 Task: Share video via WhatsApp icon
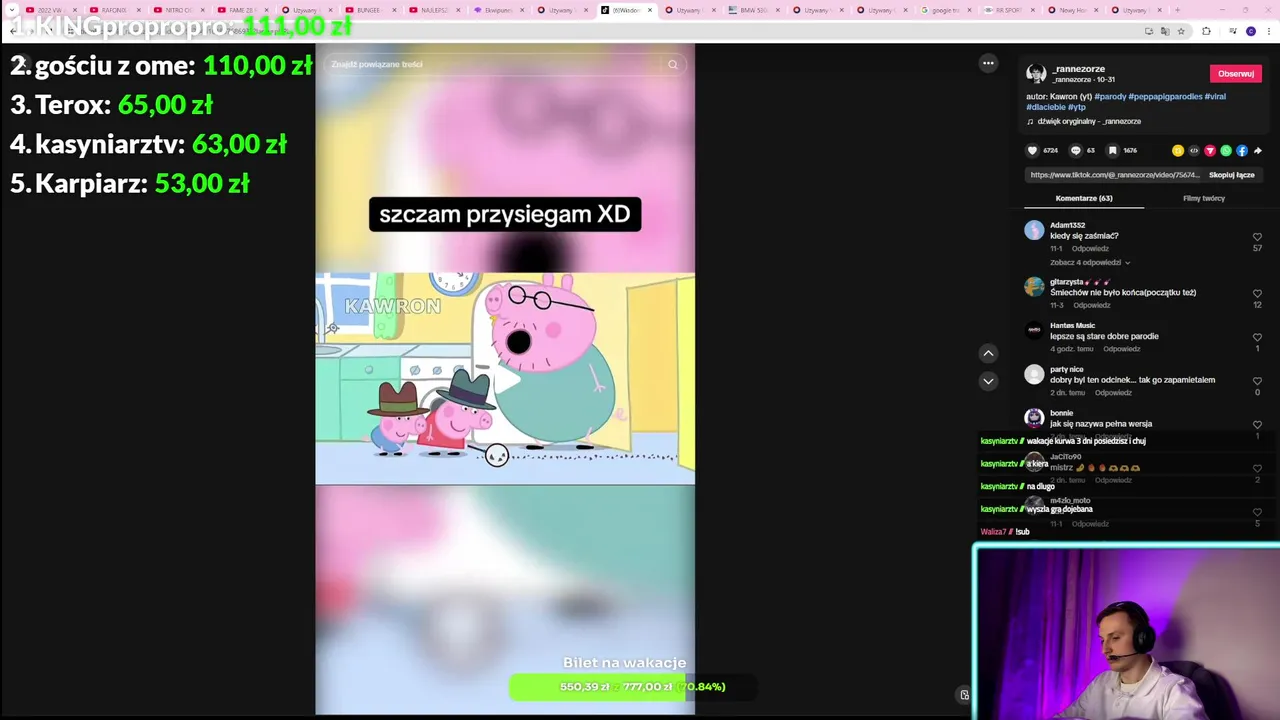(x=1226, y=151)
